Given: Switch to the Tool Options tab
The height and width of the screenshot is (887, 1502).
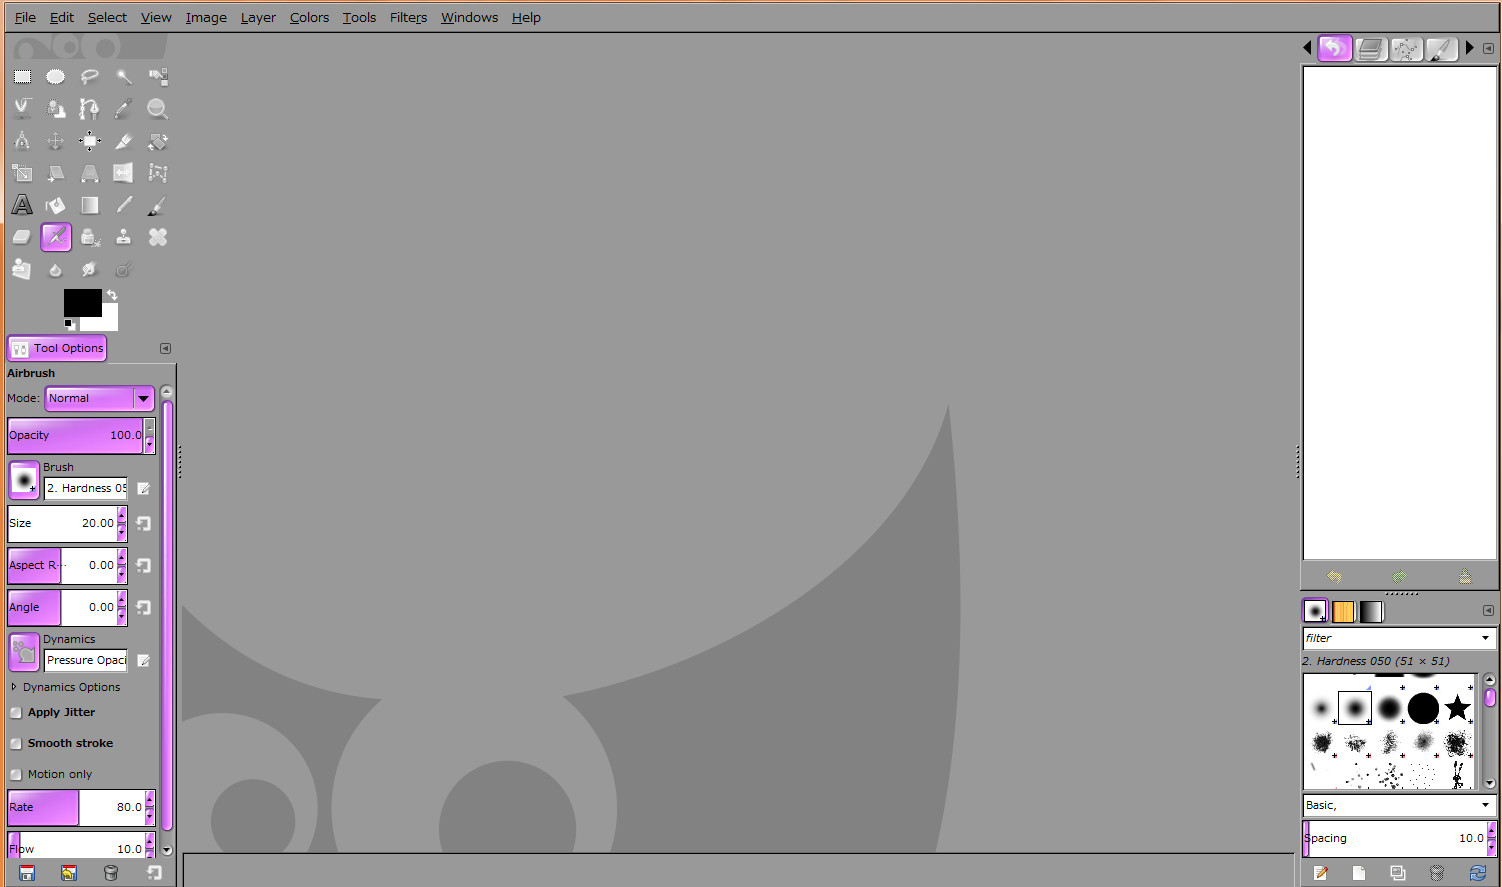Looking at the screenshot, I should [57, 348].
